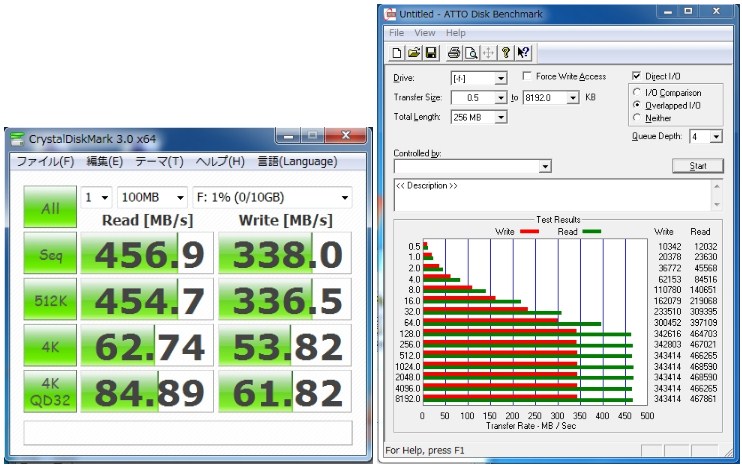This screenshot has height=469, width=742.
Task: Open the Queue Depth dropdown
Action: pyautogui.click(x=716, y=137)
